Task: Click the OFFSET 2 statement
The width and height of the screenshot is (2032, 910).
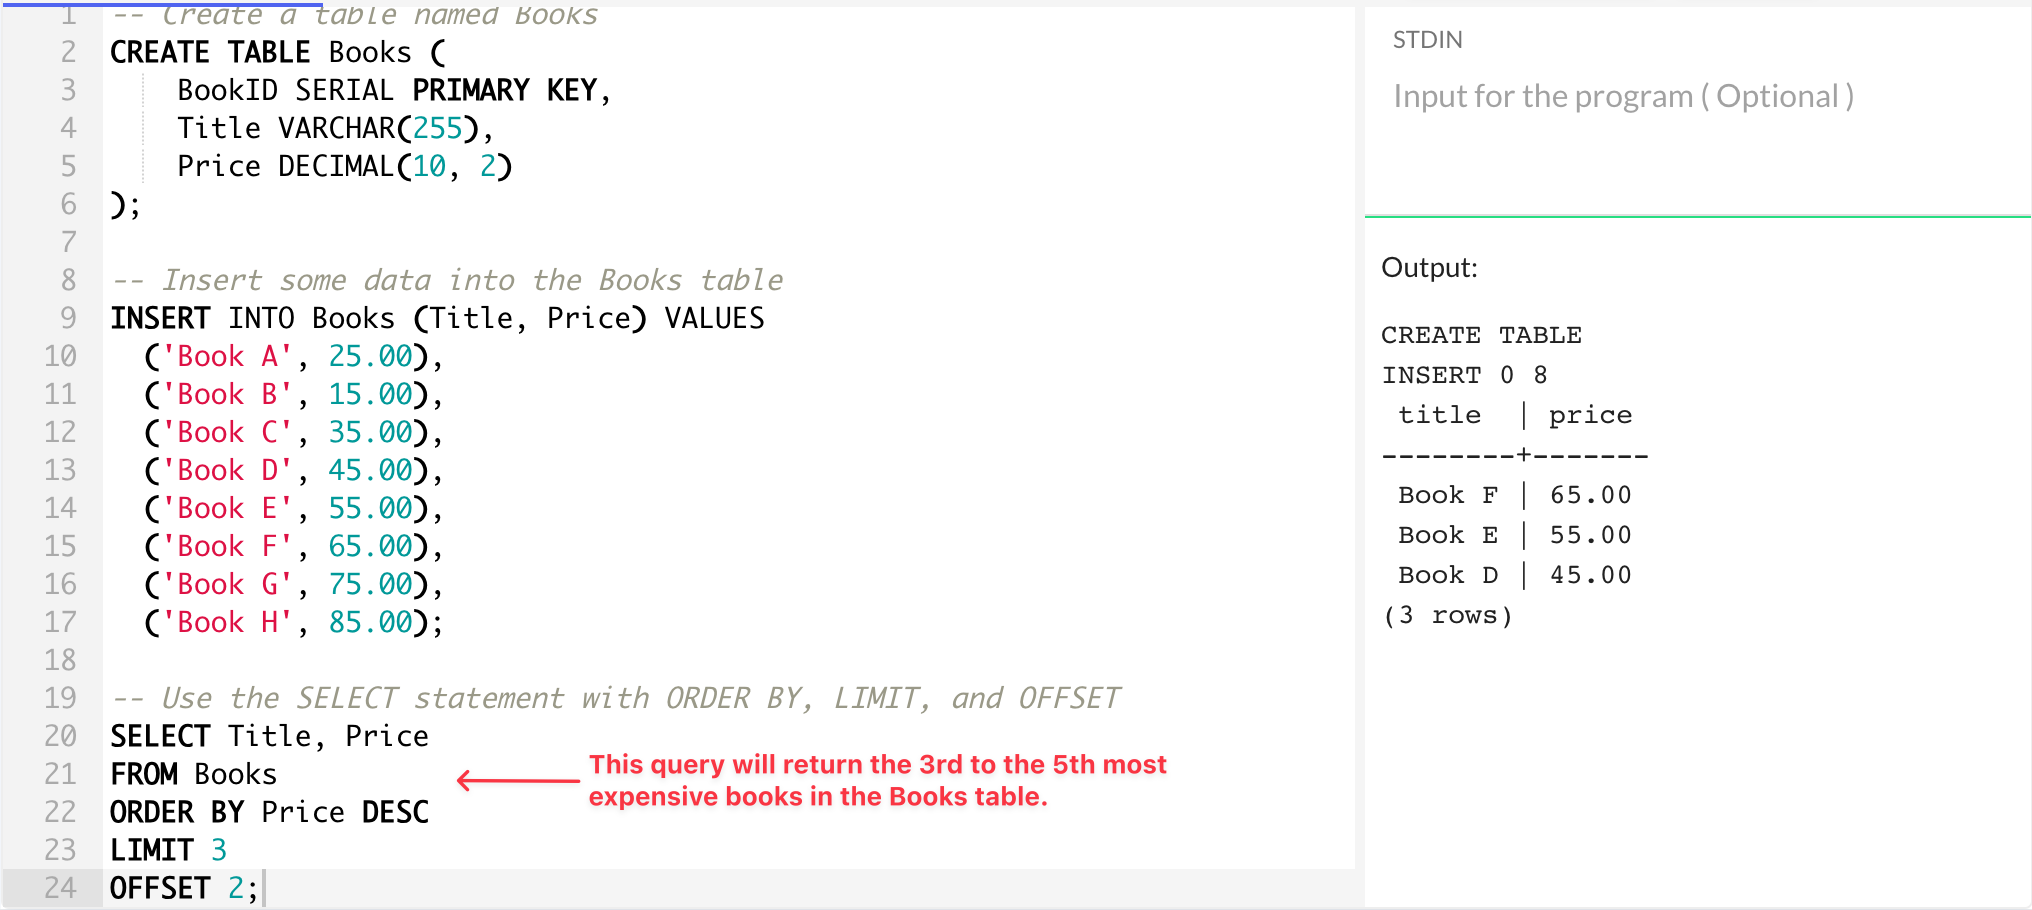Action: pos(180,887)
